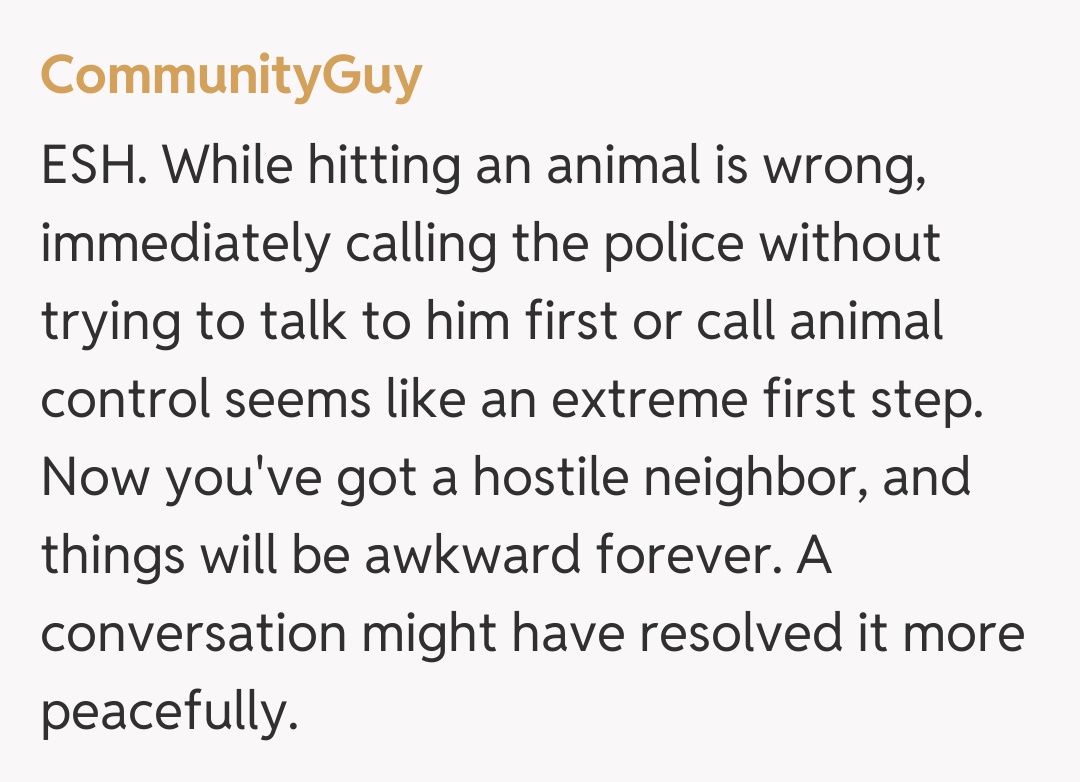Image resolution: width=1080 pixels, height=782 pixels.
Task: Click the word "peacefully" at the end
Action: tap(170, 712)
